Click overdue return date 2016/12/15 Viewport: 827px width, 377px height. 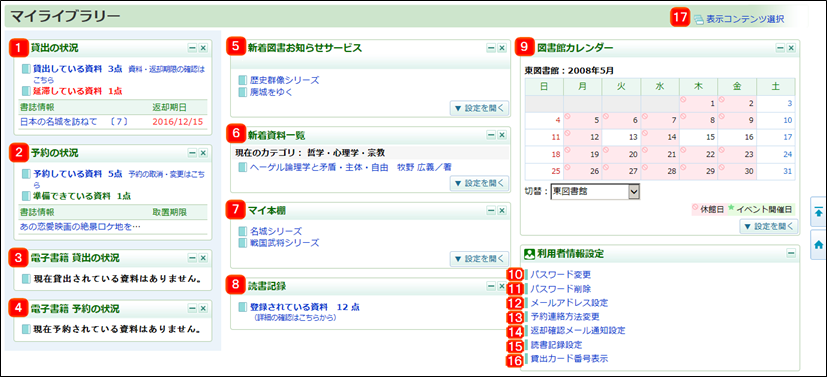[x=178, y=122]
